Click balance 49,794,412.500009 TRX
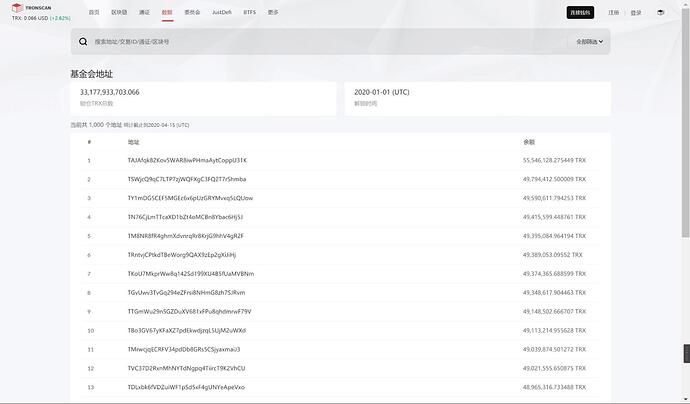The height and width of the screenshot is (404, 690). click(554, 179)
